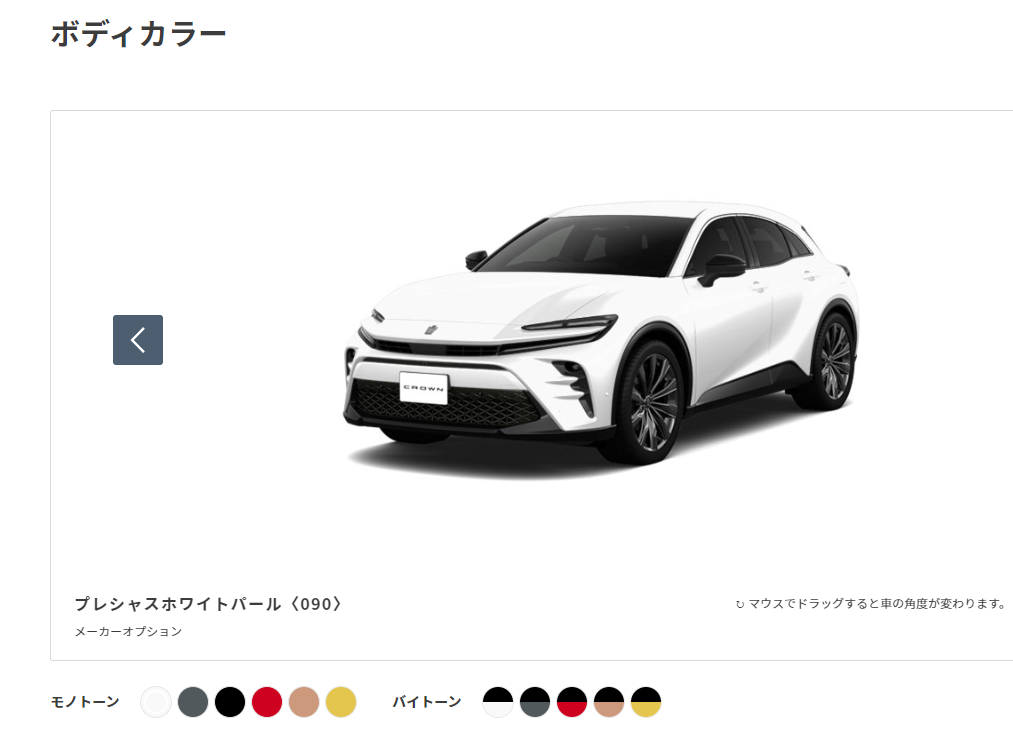
Task: Click the モノトーン label
Action: pos(85,702)
